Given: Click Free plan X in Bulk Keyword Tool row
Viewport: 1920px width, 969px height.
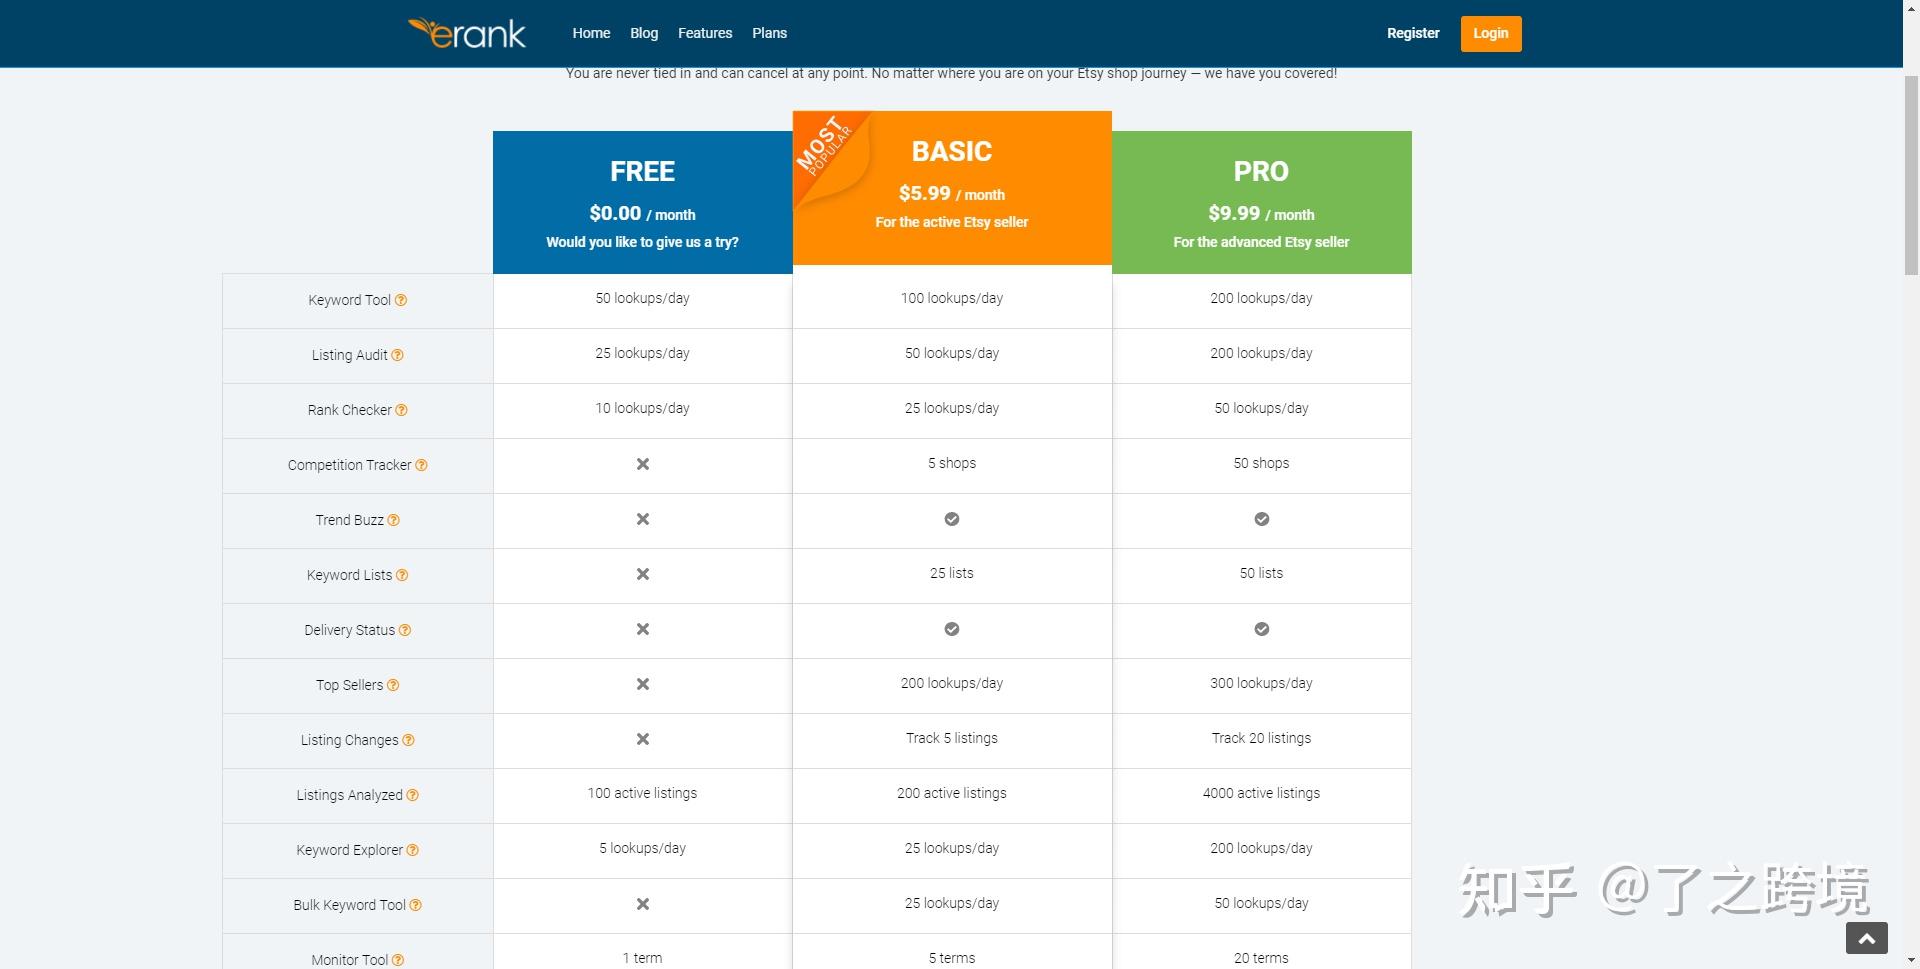Looking at the screenshot, I should pos(643,904).
